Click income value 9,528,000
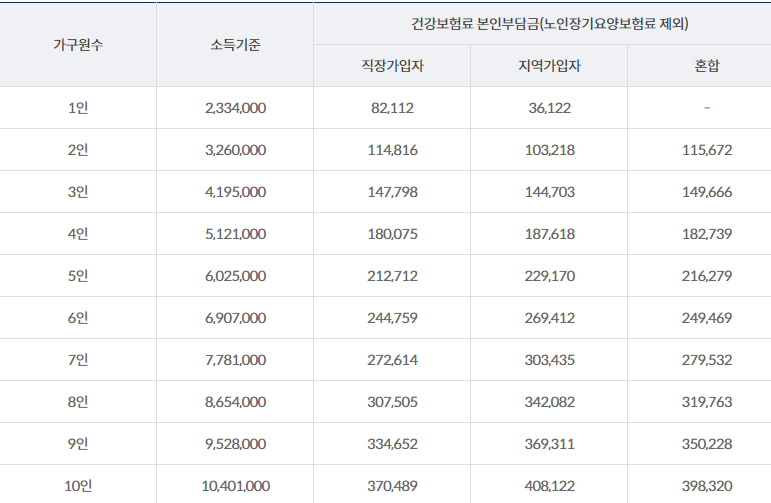 tap(236, 444)
